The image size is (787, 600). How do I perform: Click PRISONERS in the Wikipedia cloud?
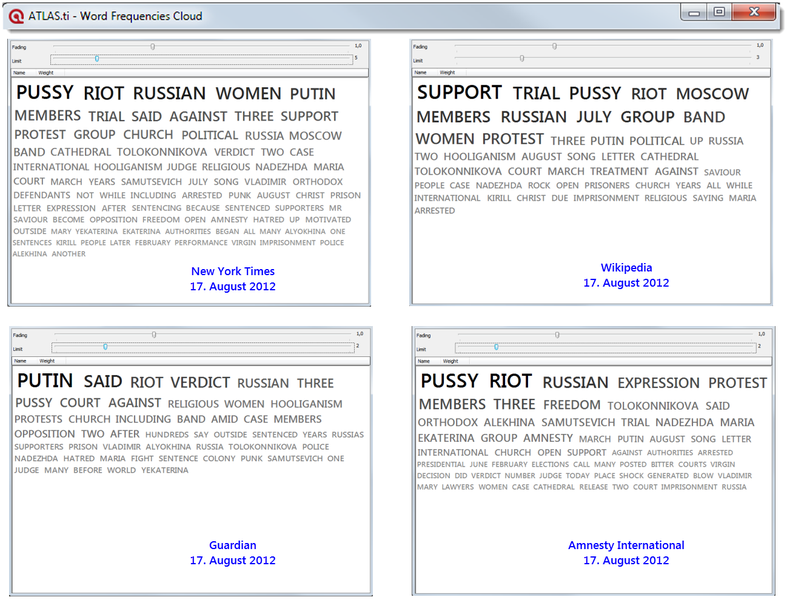point(607,185)
